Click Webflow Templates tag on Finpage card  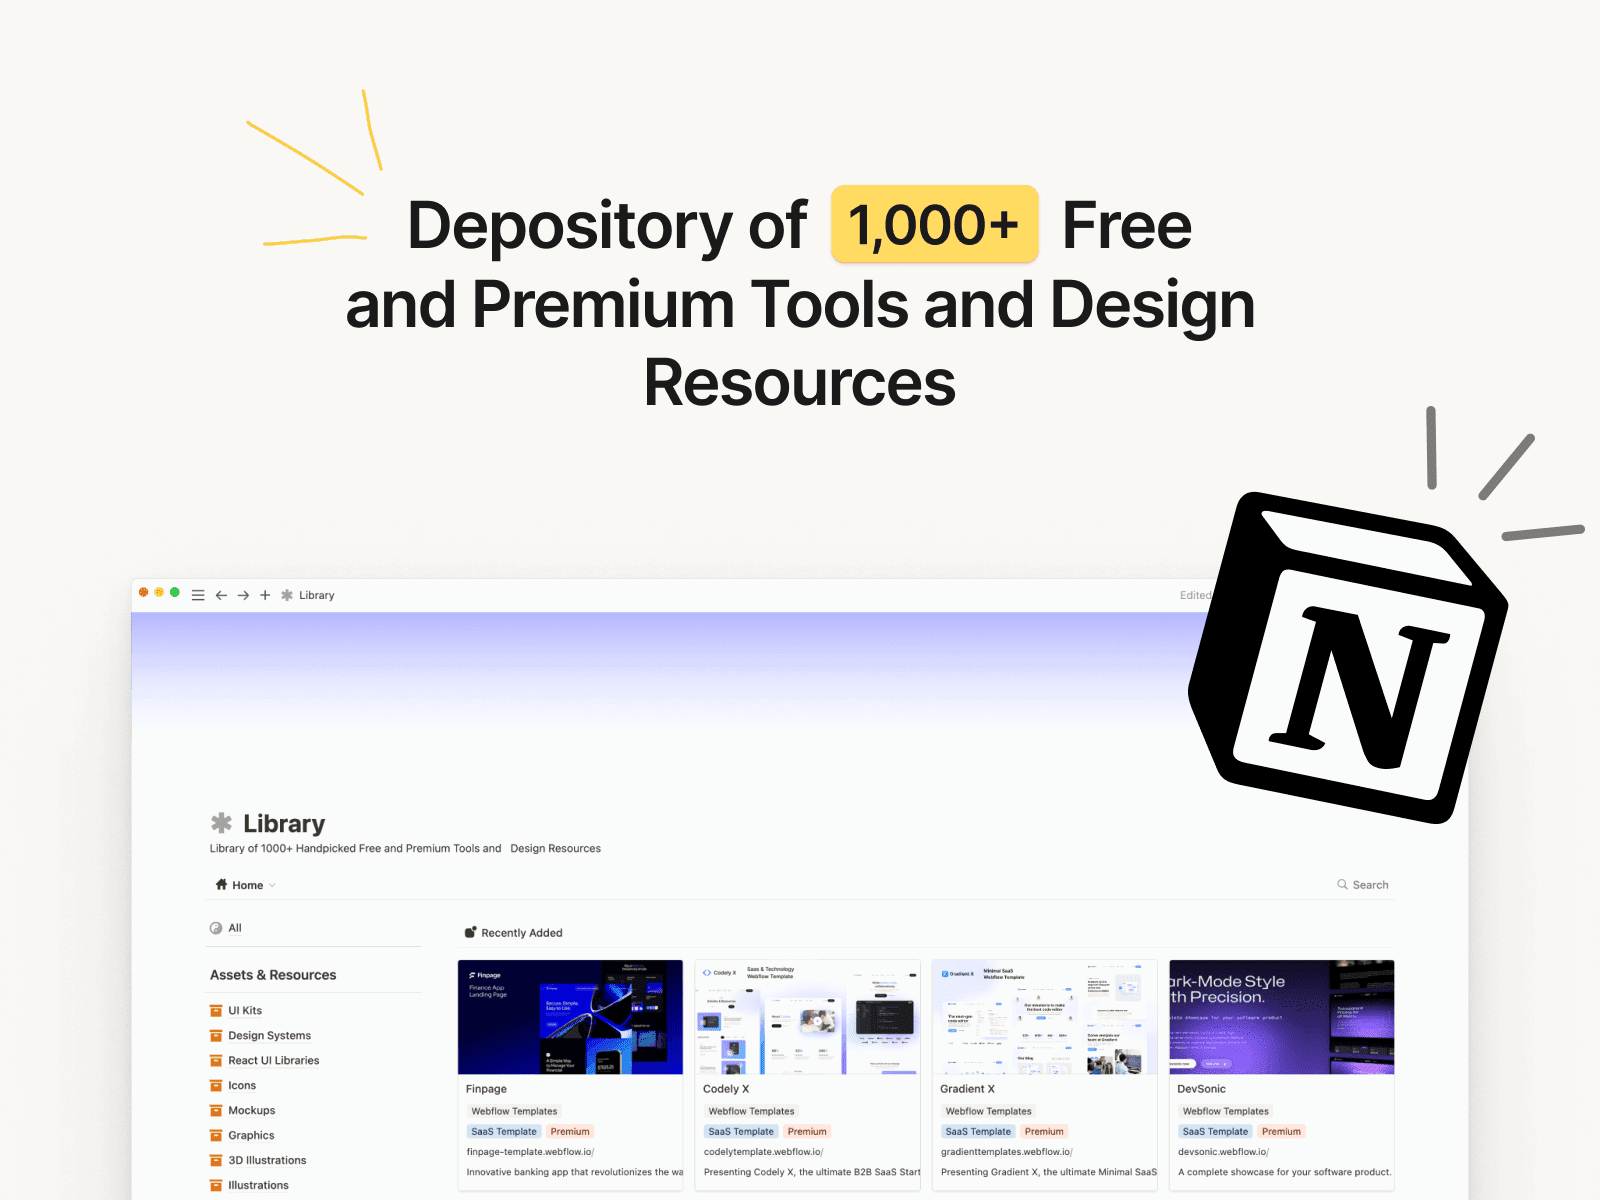pyautogui.click(x=514, y=1111)
